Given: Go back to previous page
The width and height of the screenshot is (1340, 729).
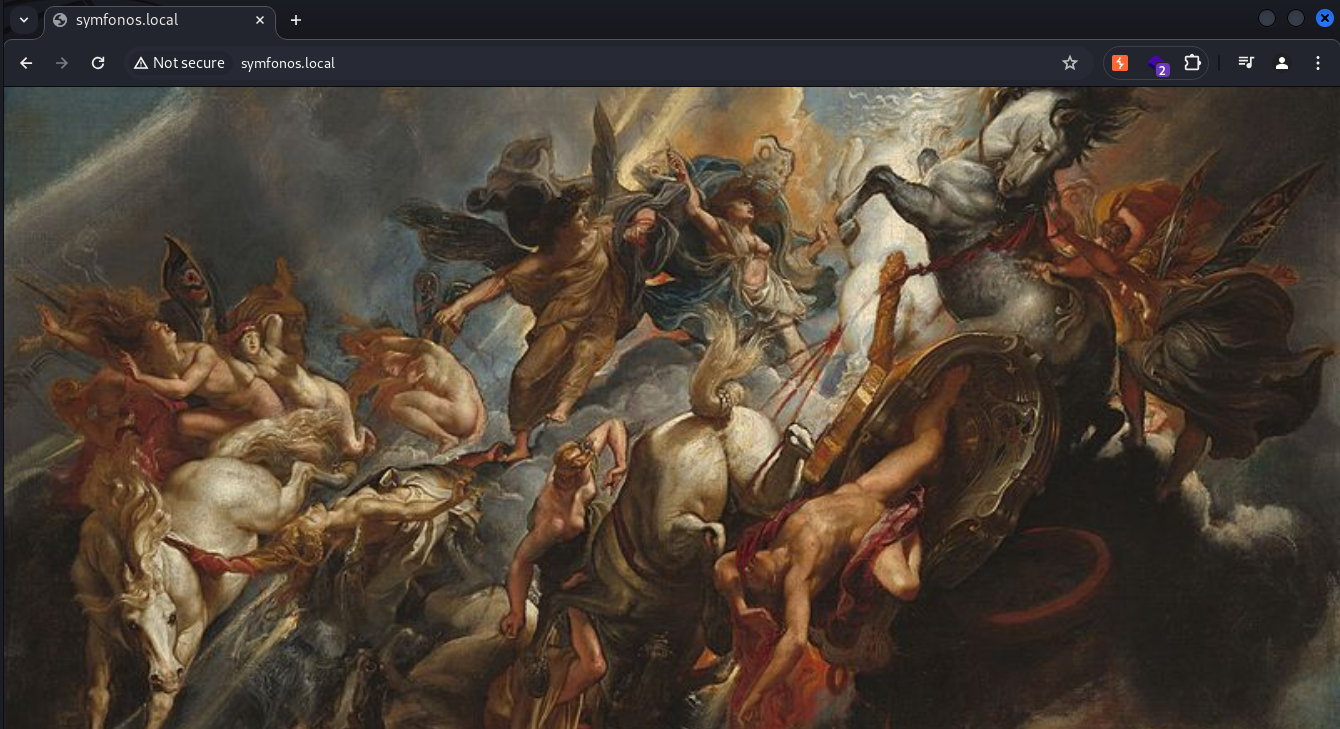Looking at the screenshot, I should click(27, 63).
